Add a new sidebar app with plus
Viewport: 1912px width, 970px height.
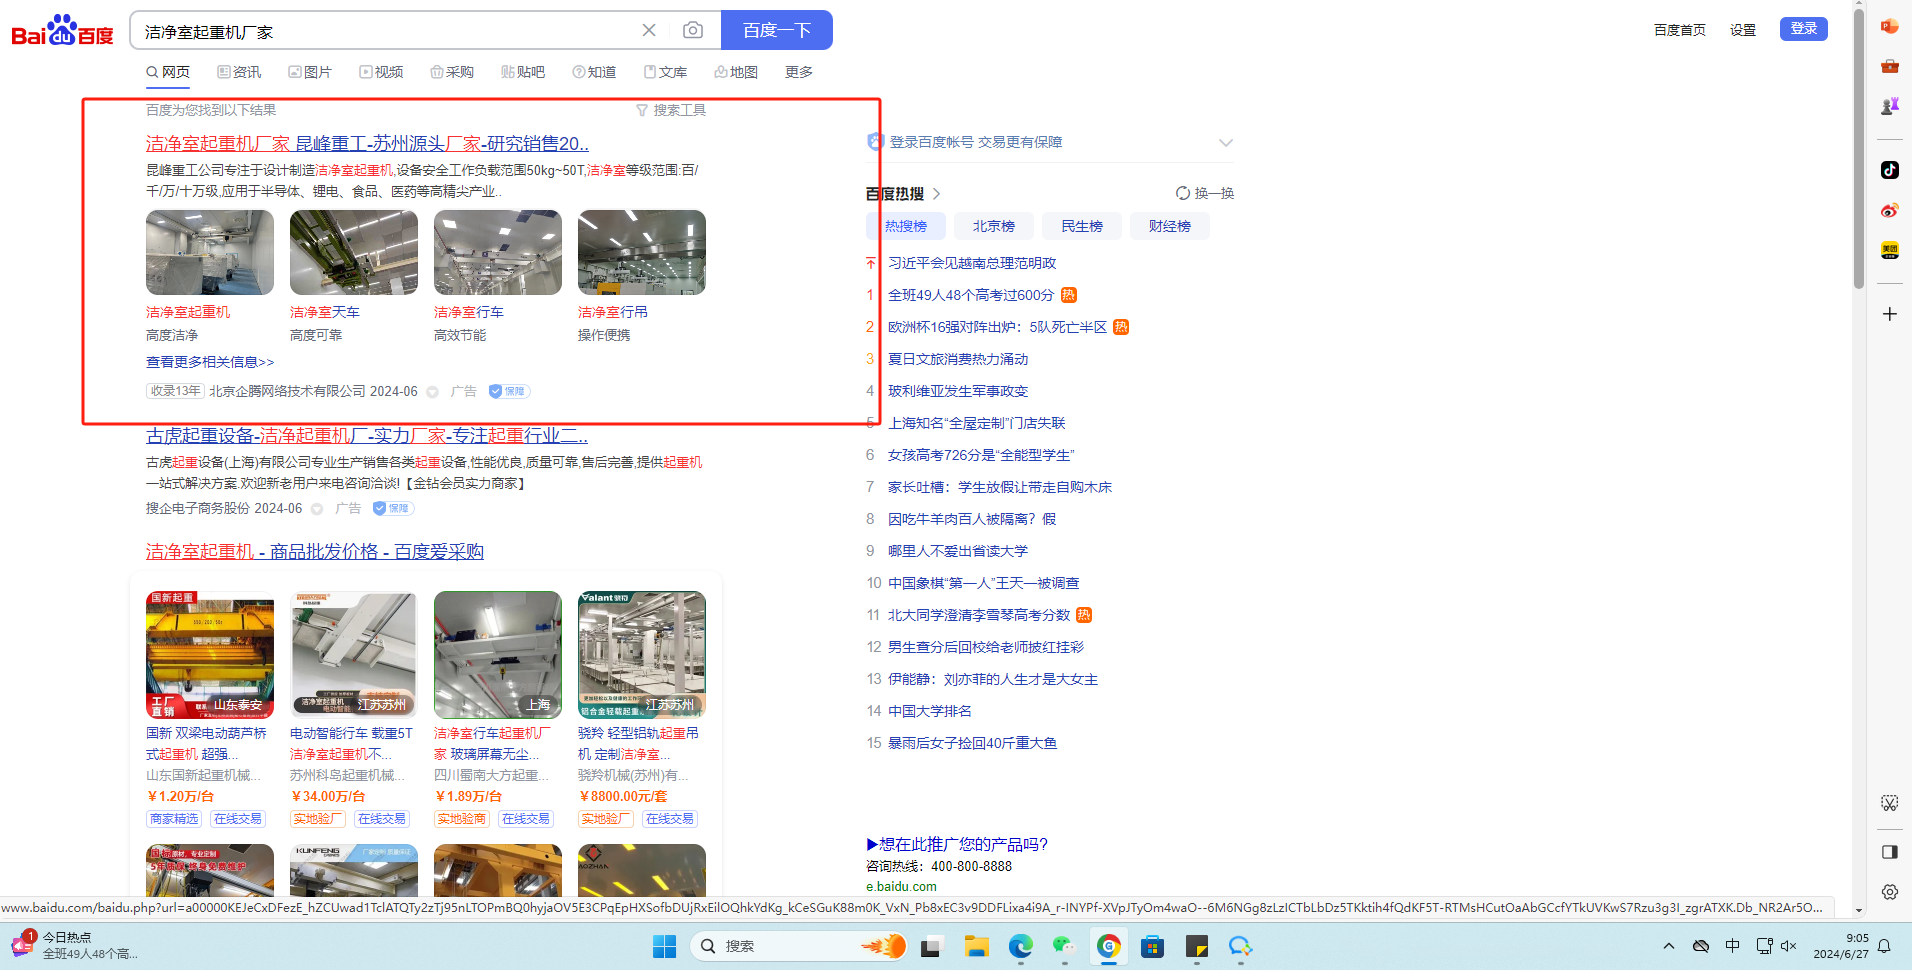[1889, 314]
